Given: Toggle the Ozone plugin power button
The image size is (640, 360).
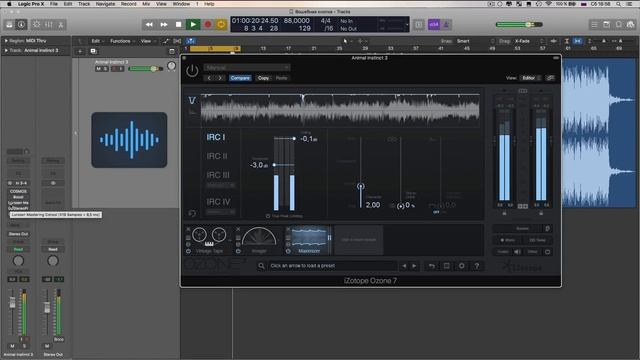Looking at the screenshot, I should [192, 71].
